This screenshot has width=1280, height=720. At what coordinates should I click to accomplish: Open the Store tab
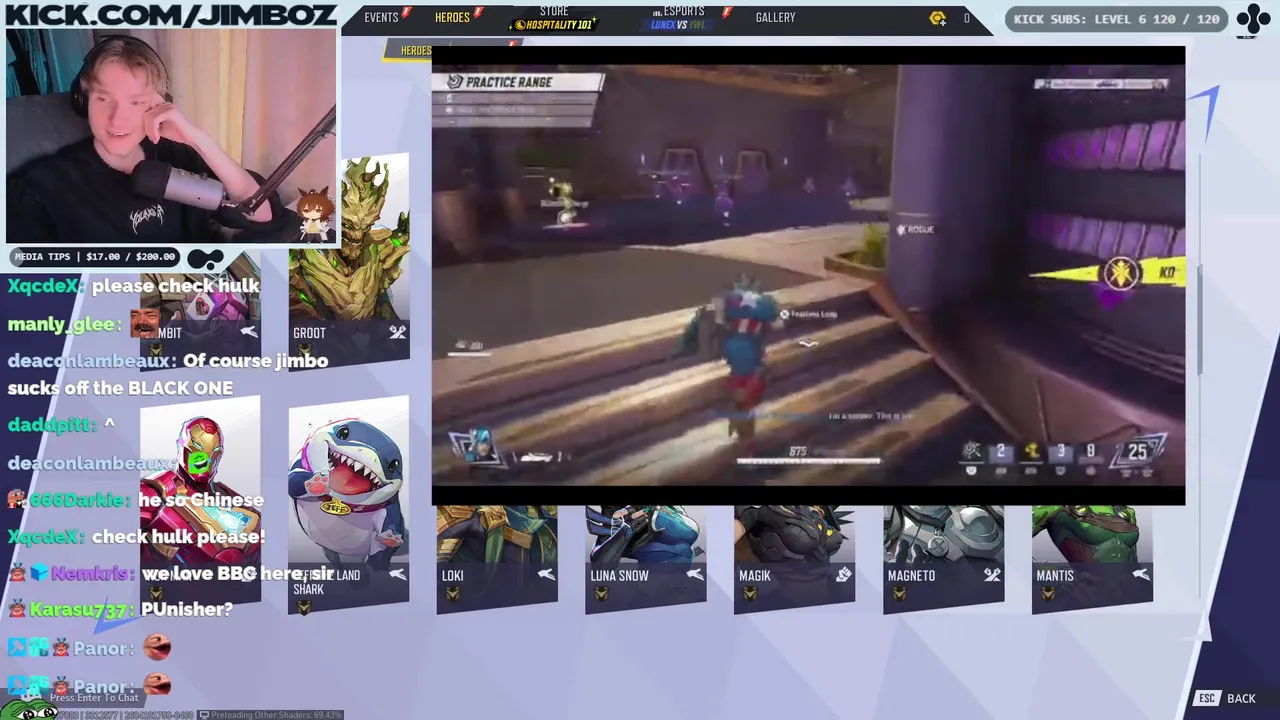point(554,11)
